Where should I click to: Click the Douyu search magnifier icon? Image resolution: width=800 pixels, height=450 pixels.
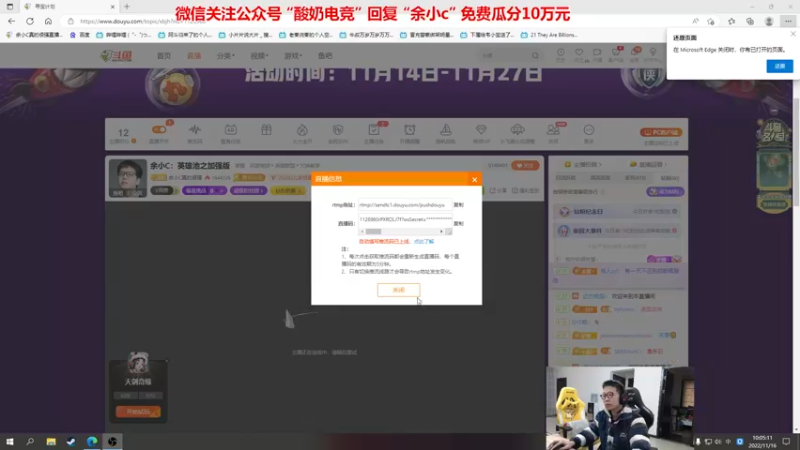pyautogui.click(x=535, y=55)
